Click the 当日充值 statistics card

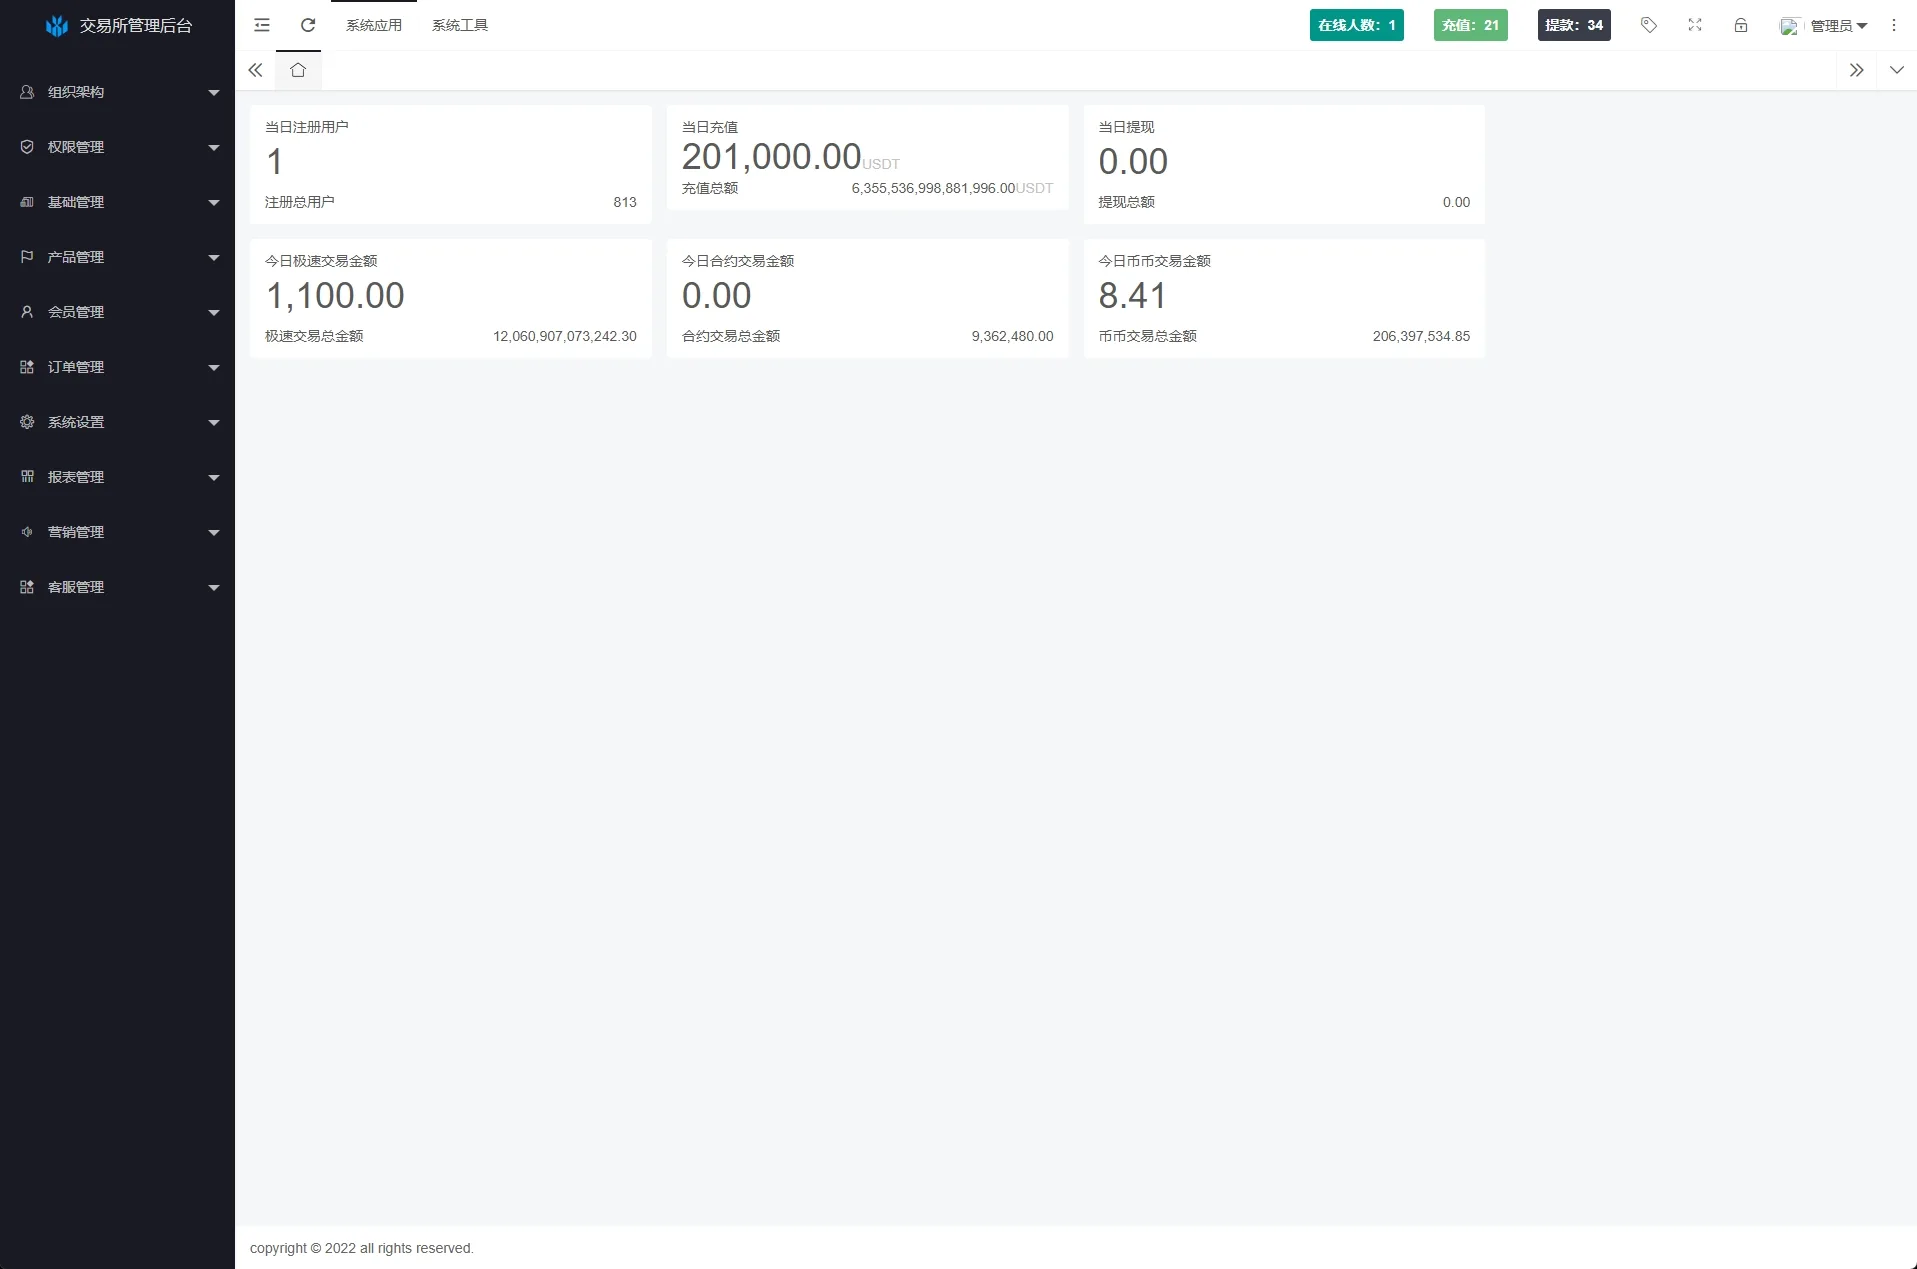(x=867, y=158)
